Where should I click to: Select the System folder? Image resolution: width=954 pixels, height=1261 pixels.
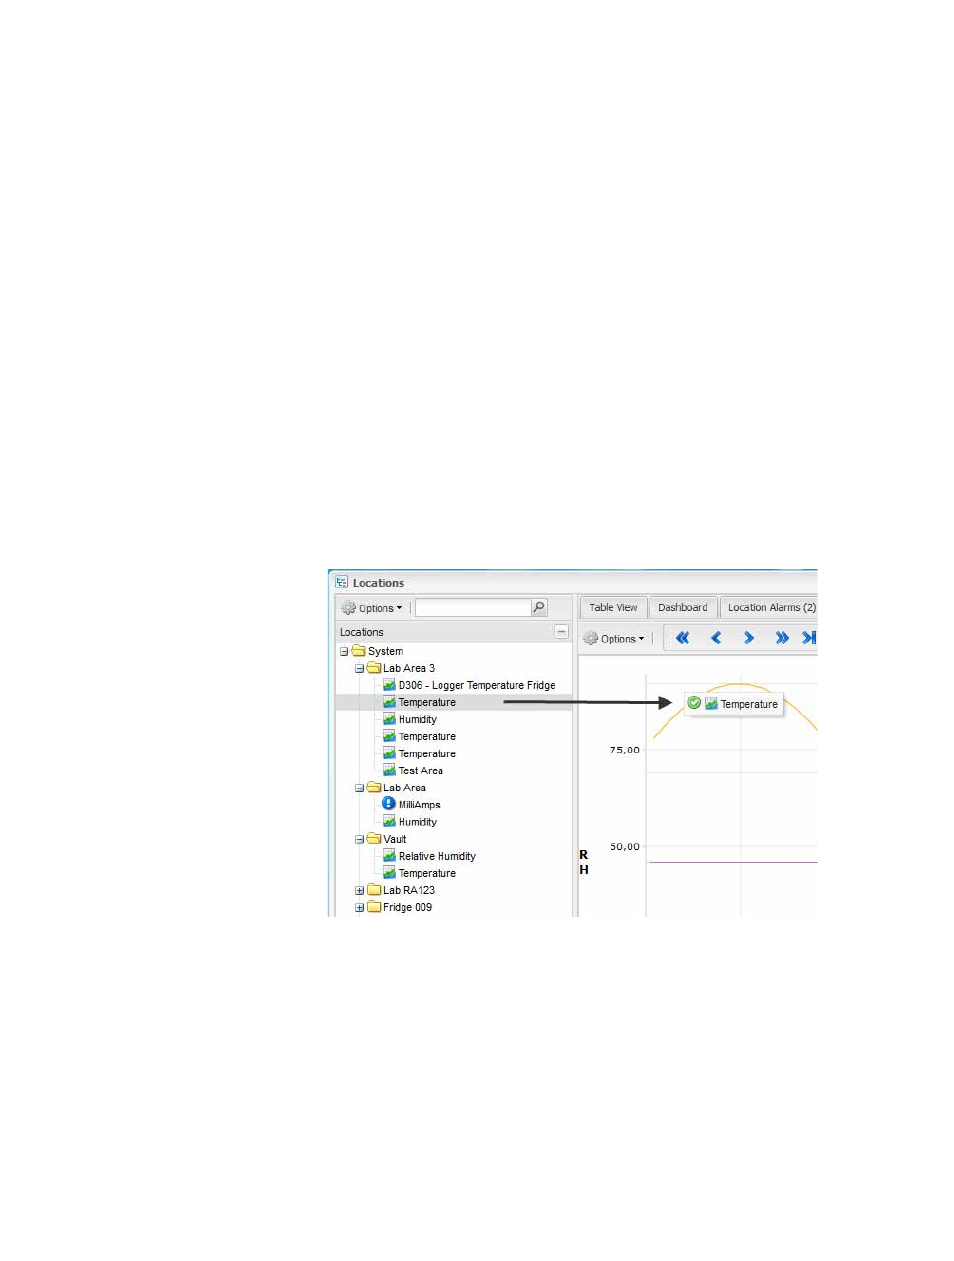pos(377,651)
